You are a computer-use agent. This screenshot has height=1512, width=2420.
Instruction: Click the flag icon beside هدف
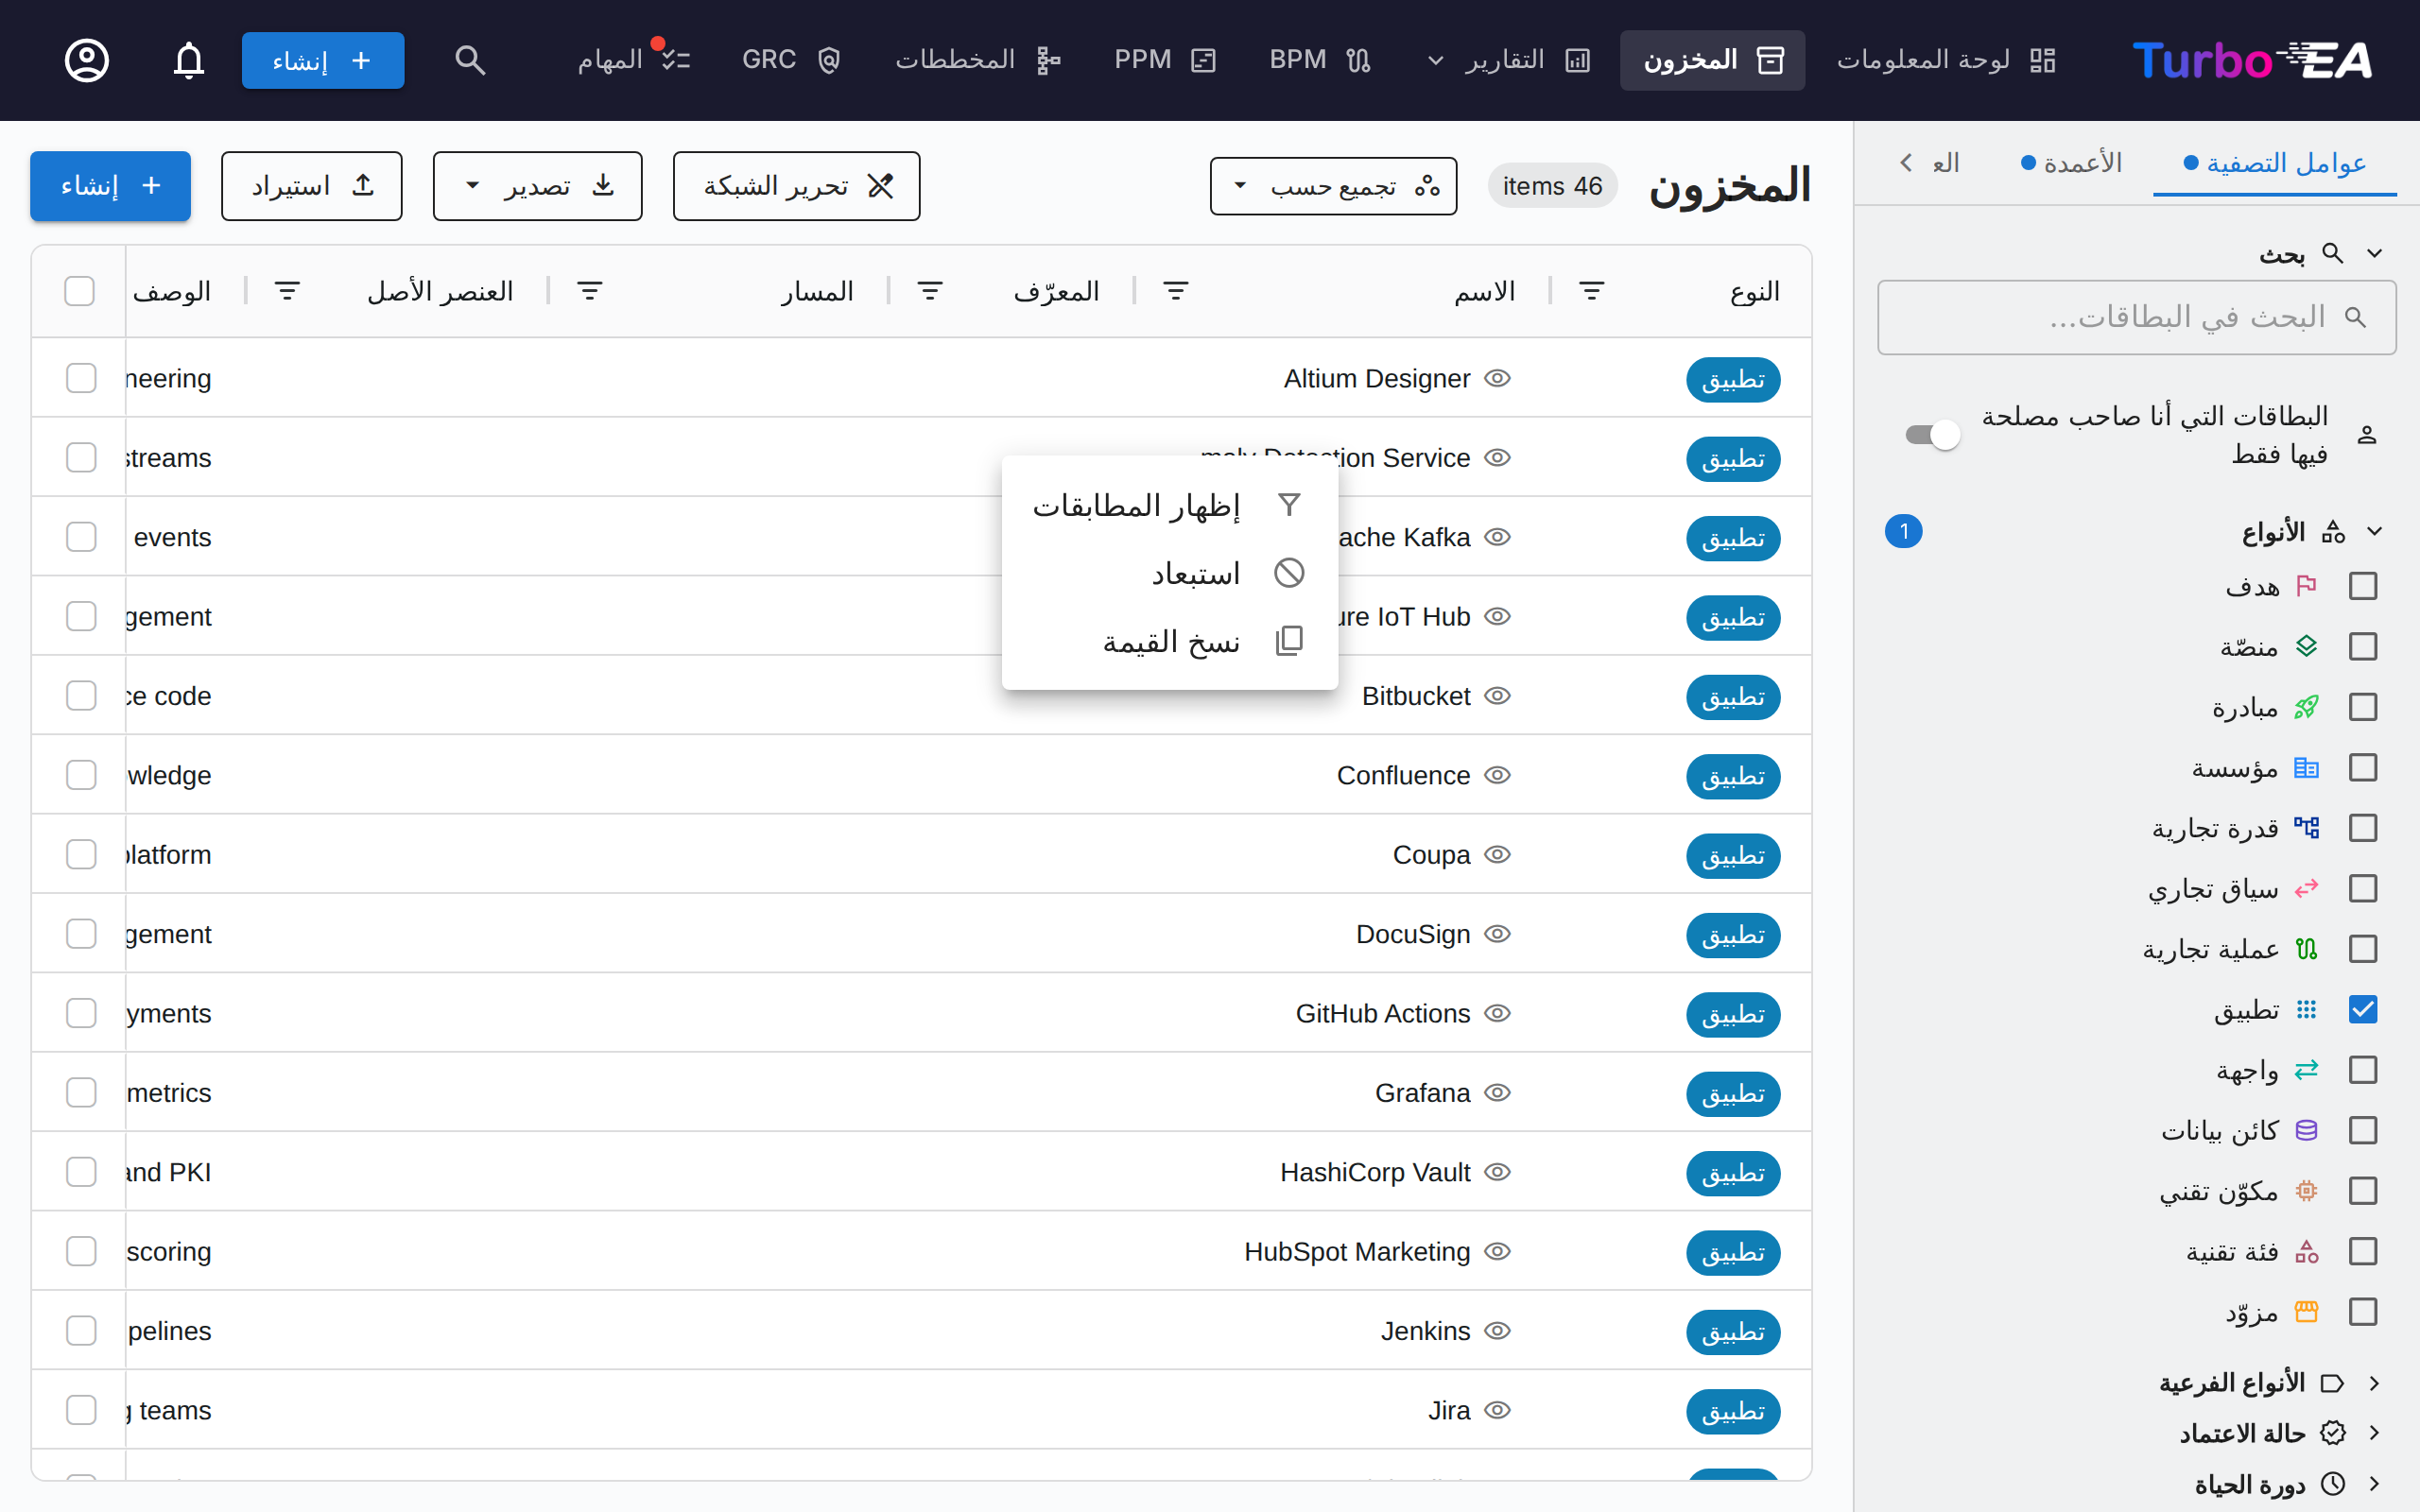2306,586
